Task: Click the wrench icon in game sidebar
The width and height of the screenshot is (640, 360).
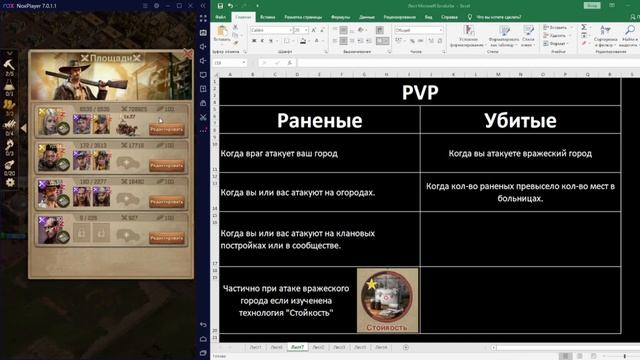Action: pyautogui.click(x=9, y=144)
